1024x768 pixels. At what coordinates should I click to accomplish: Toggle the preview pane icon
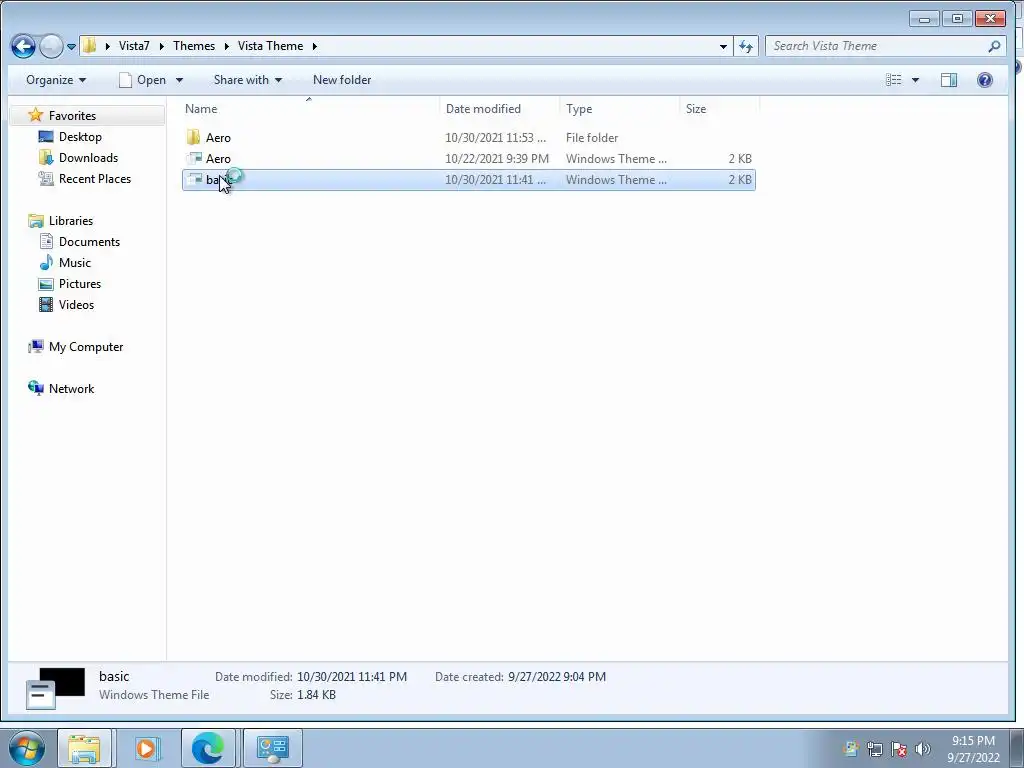pyautogui.click(x=948, y=80)
